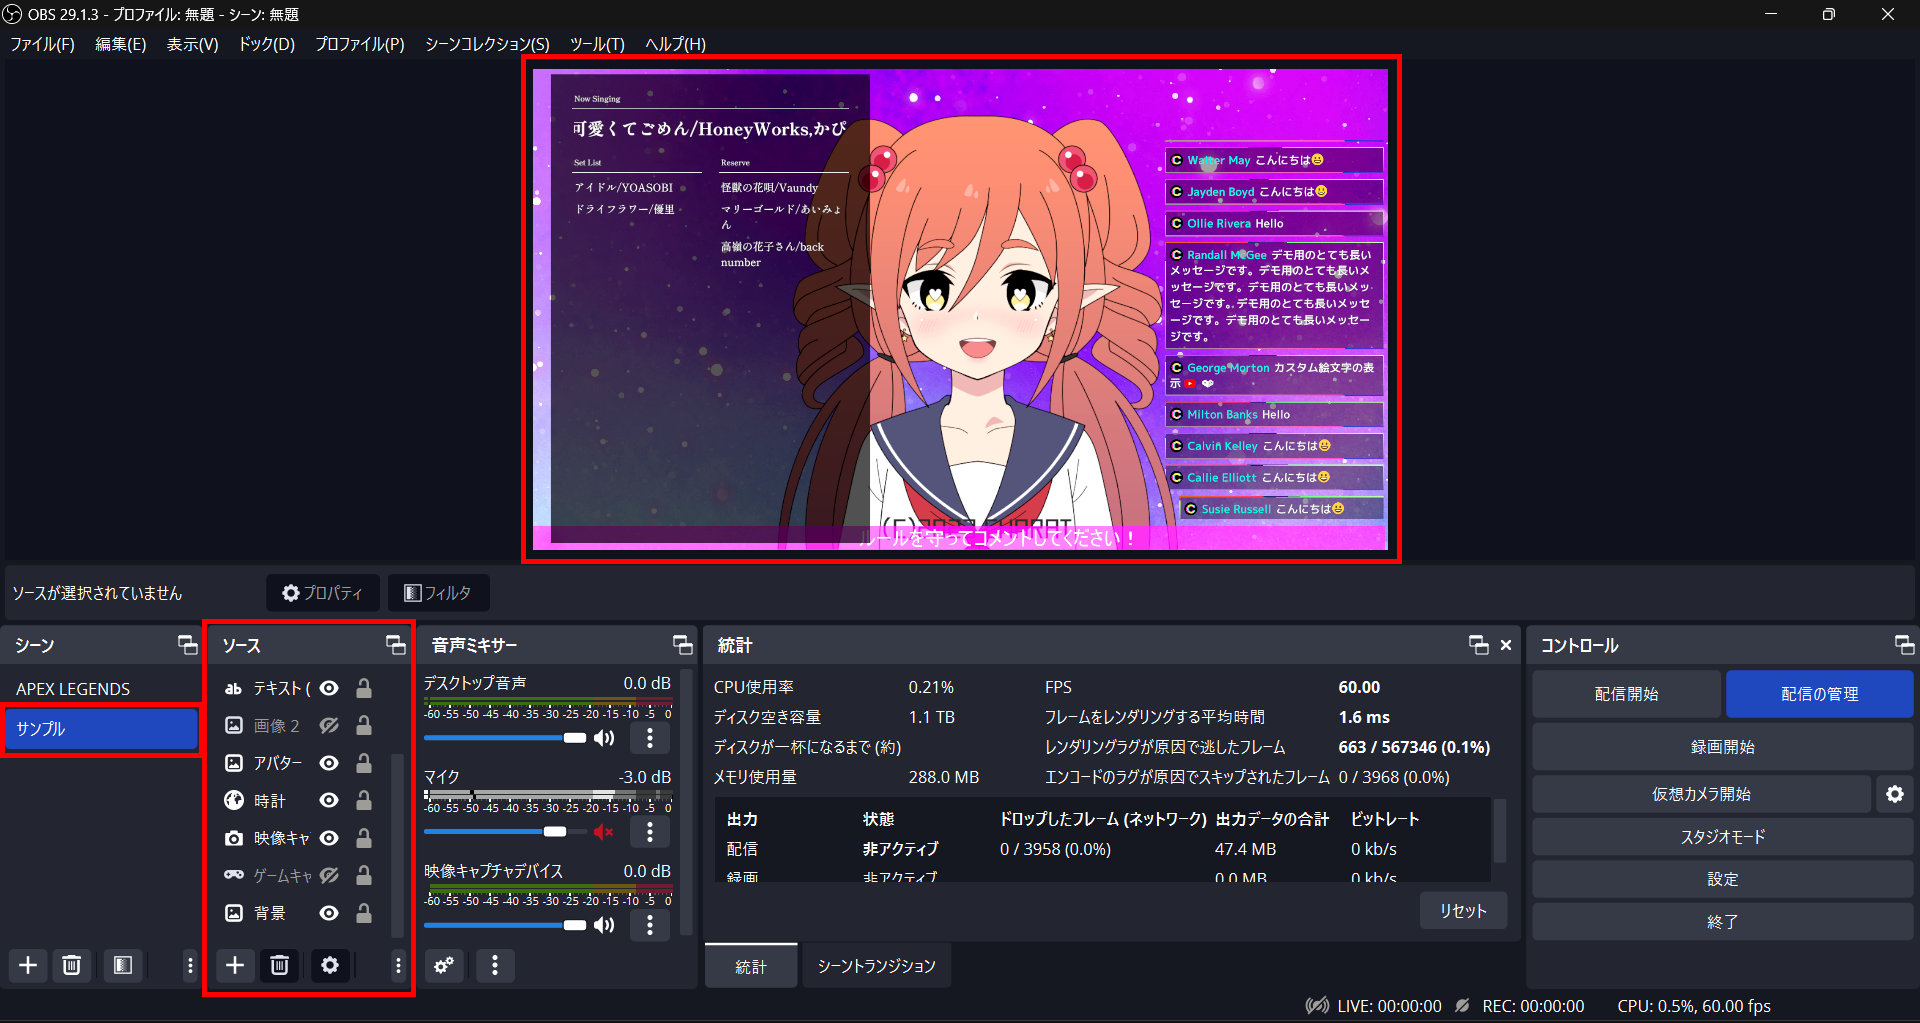The width and height of the screenshot is (1920, 1023).
Task: Open the シーンコレクション(S) menu
Action: pyautogui.click(x=487, y=44)
